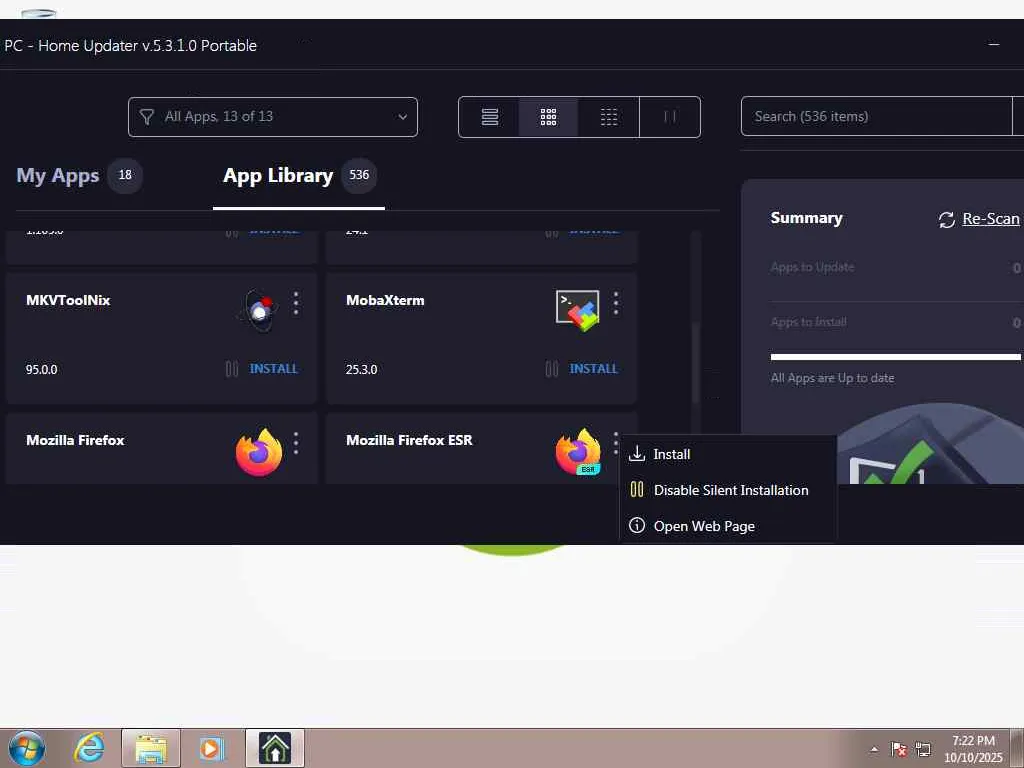Select the small grid view icon
The image size is (1024, 768).
coord(609,117)
